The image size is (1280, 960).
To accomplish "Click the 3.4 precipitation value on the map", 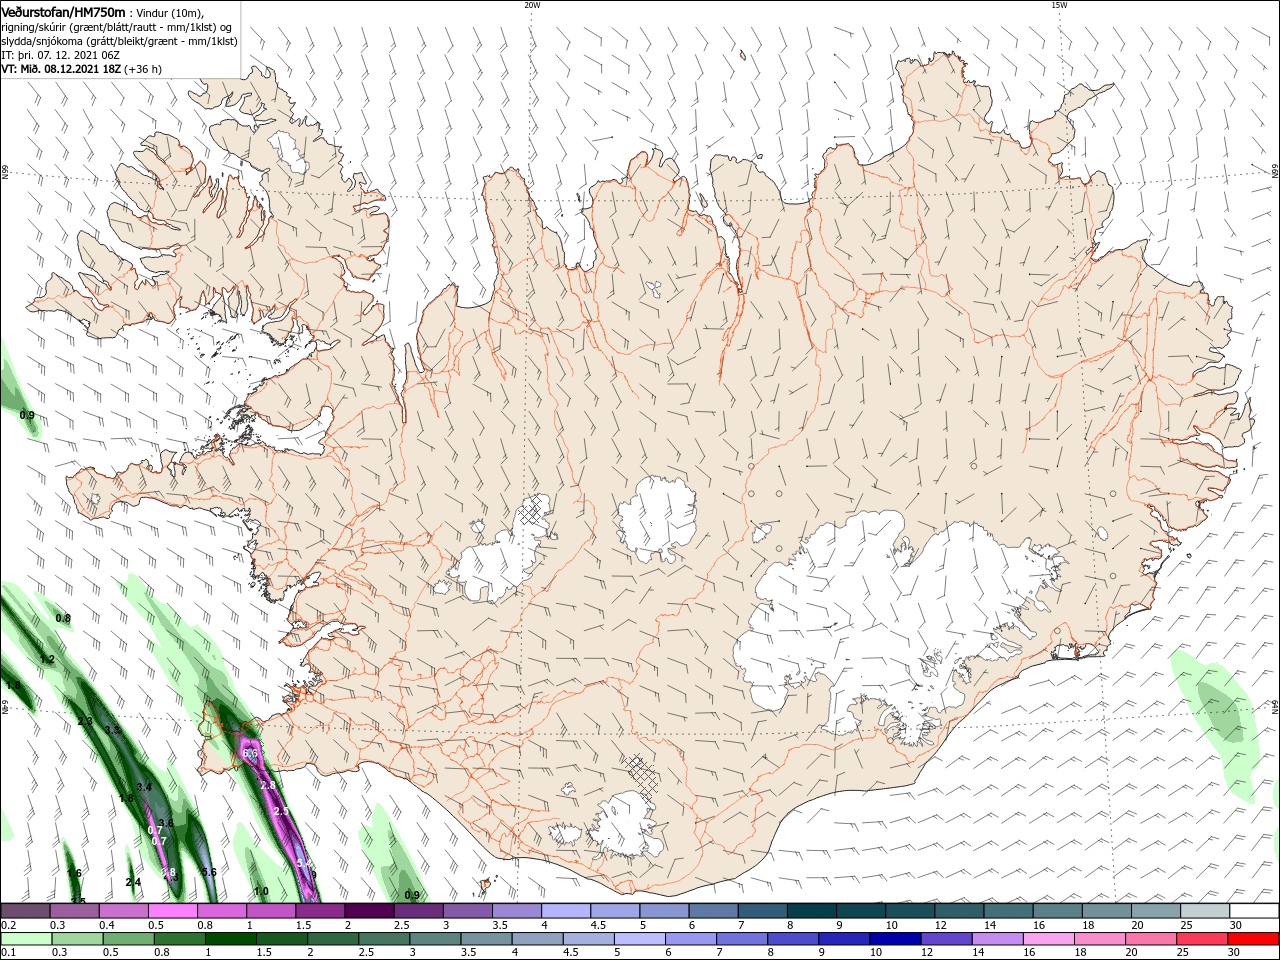I will click(x=144, y=787).
